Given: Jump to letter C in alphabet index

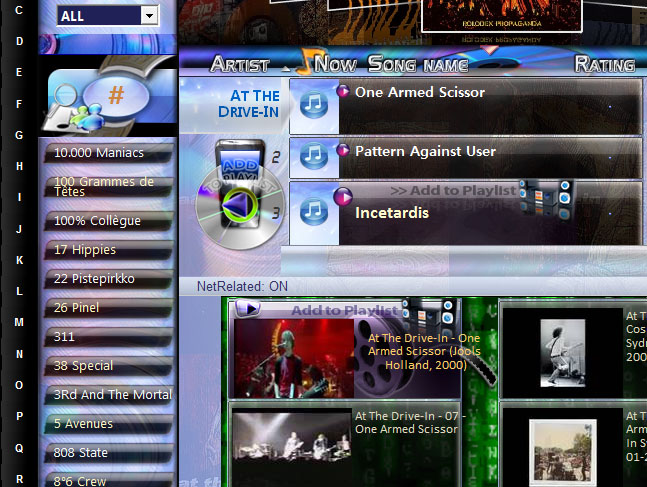Looking at the screenshot, I should [x=19, y=10].
